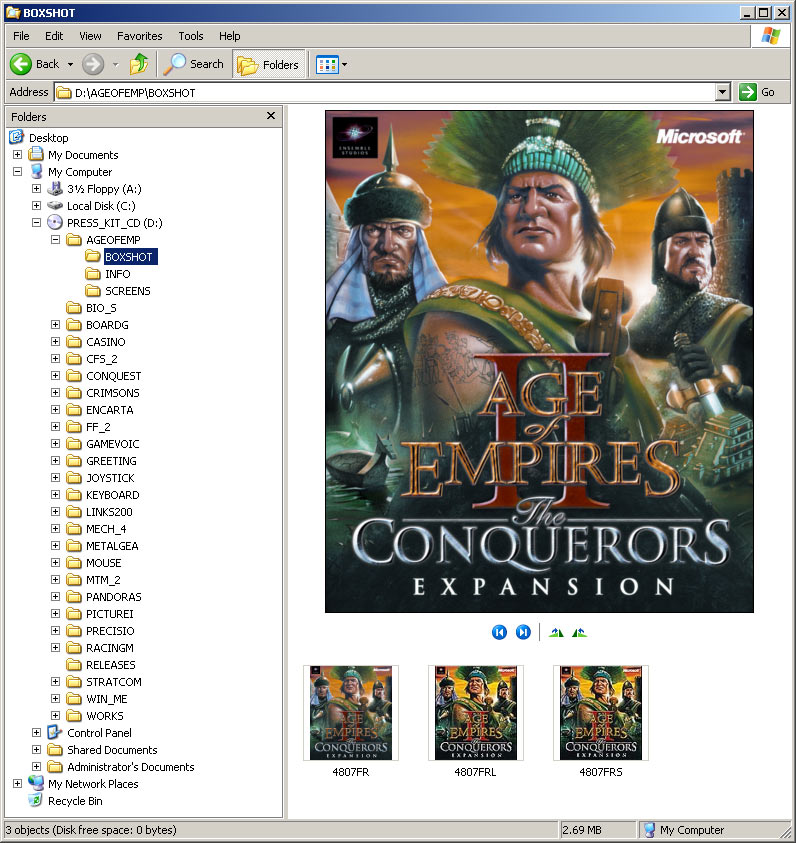
Task: Select the 4807FRL thumbnail
Action: [475, 713]
